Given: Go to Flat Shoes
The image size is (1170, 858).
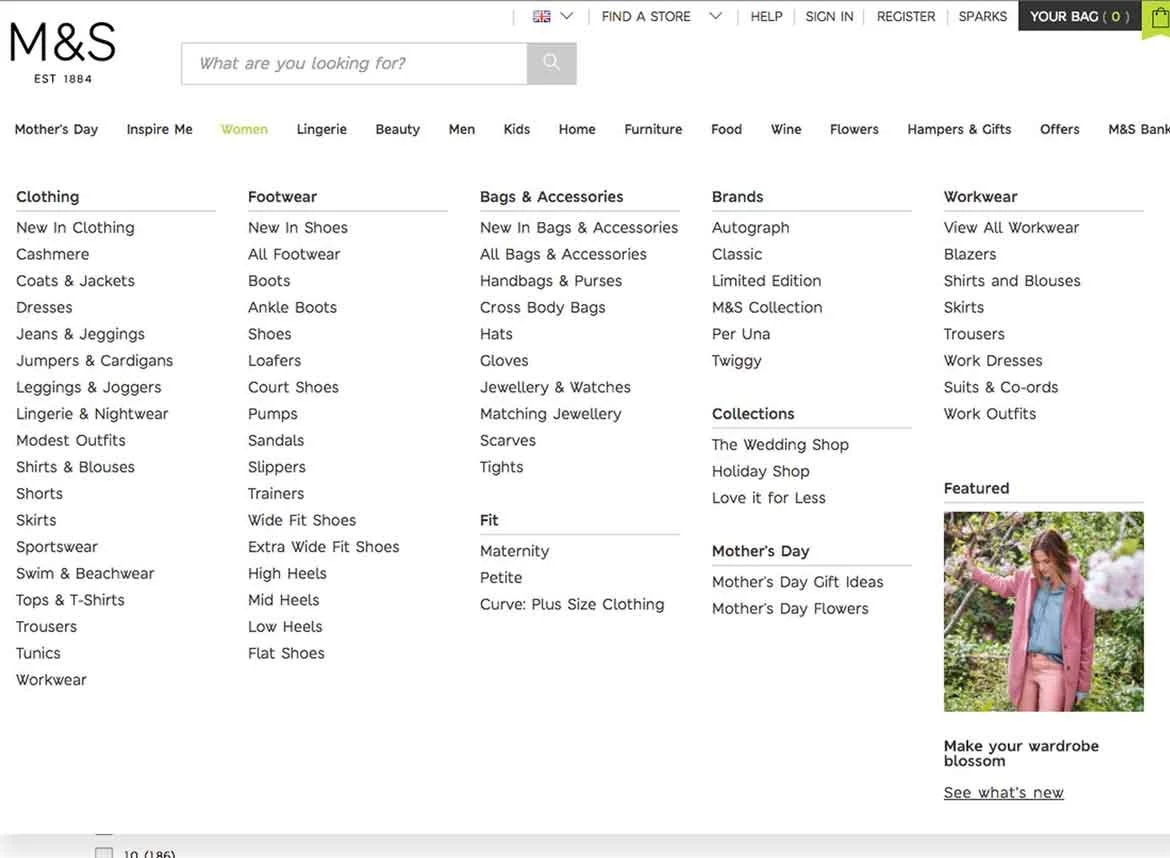Looking at the screenshot, I should coord(287,653).
